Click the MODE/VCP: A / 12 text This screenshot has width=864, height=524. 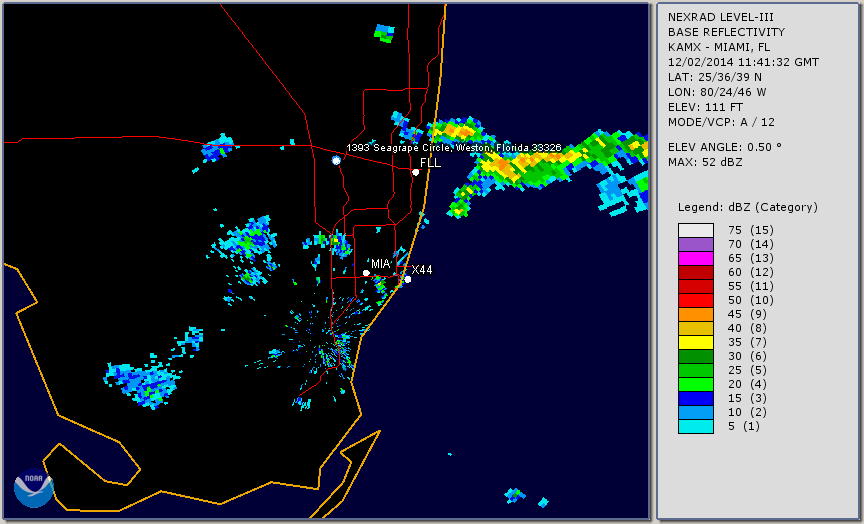coord(721,122)
